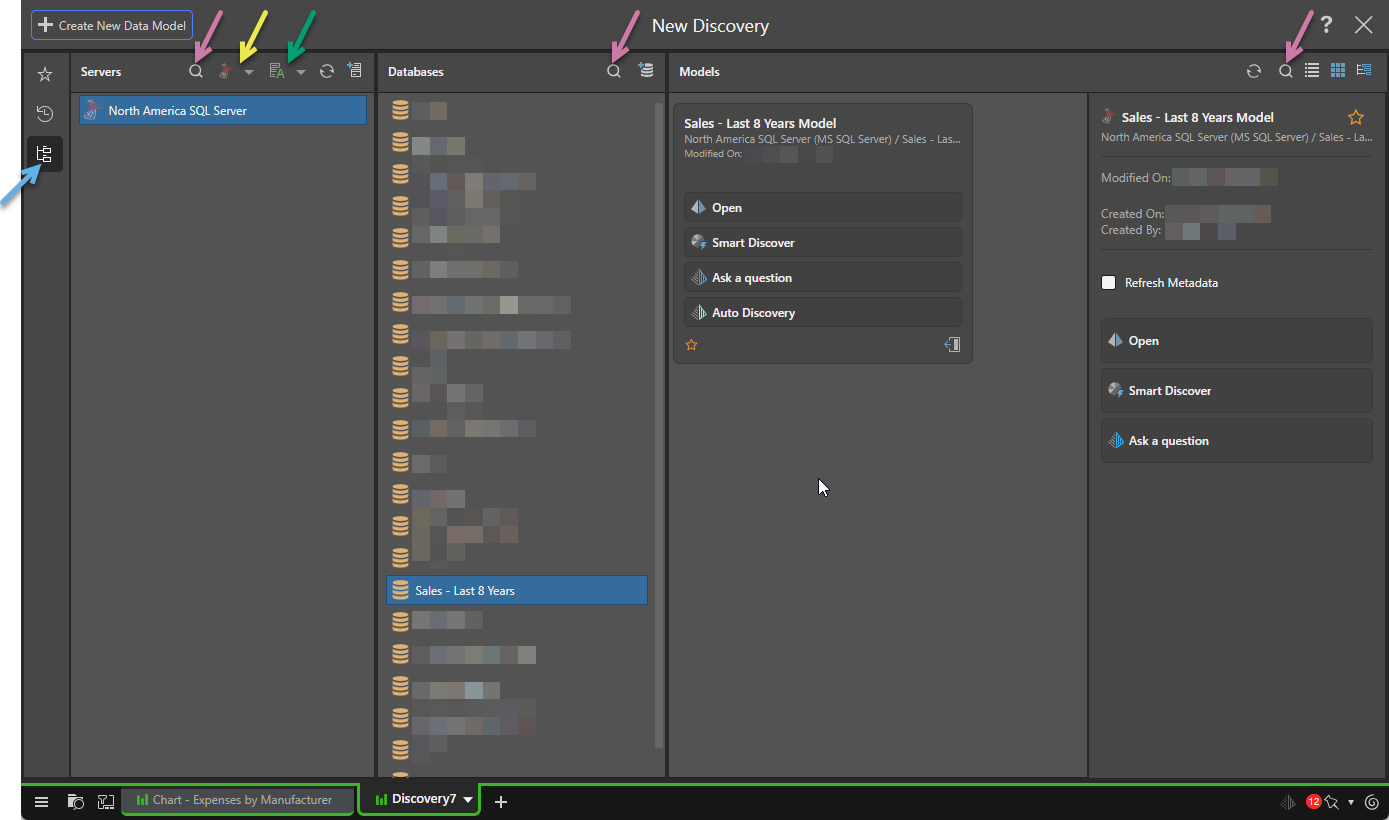Switch to Chart - Expenses by Manufacturer tab
The image size is (1389, 820).
coord(237,800)
